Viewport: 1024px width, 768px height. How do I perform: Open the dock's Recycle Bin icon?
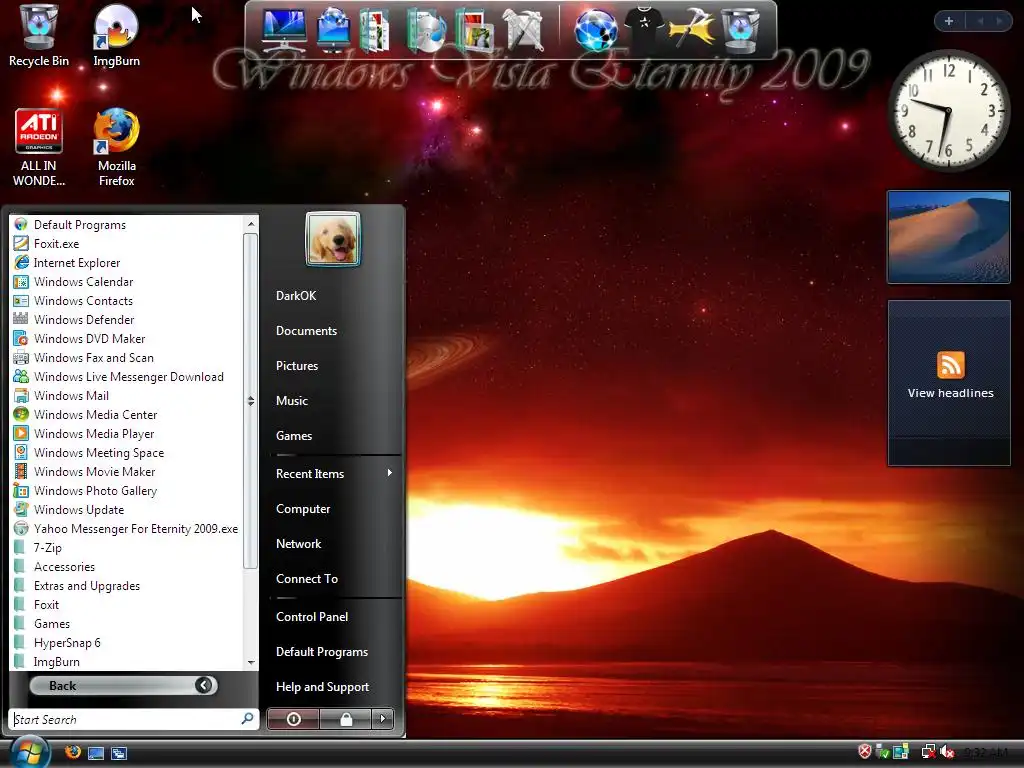coord(739,29)
